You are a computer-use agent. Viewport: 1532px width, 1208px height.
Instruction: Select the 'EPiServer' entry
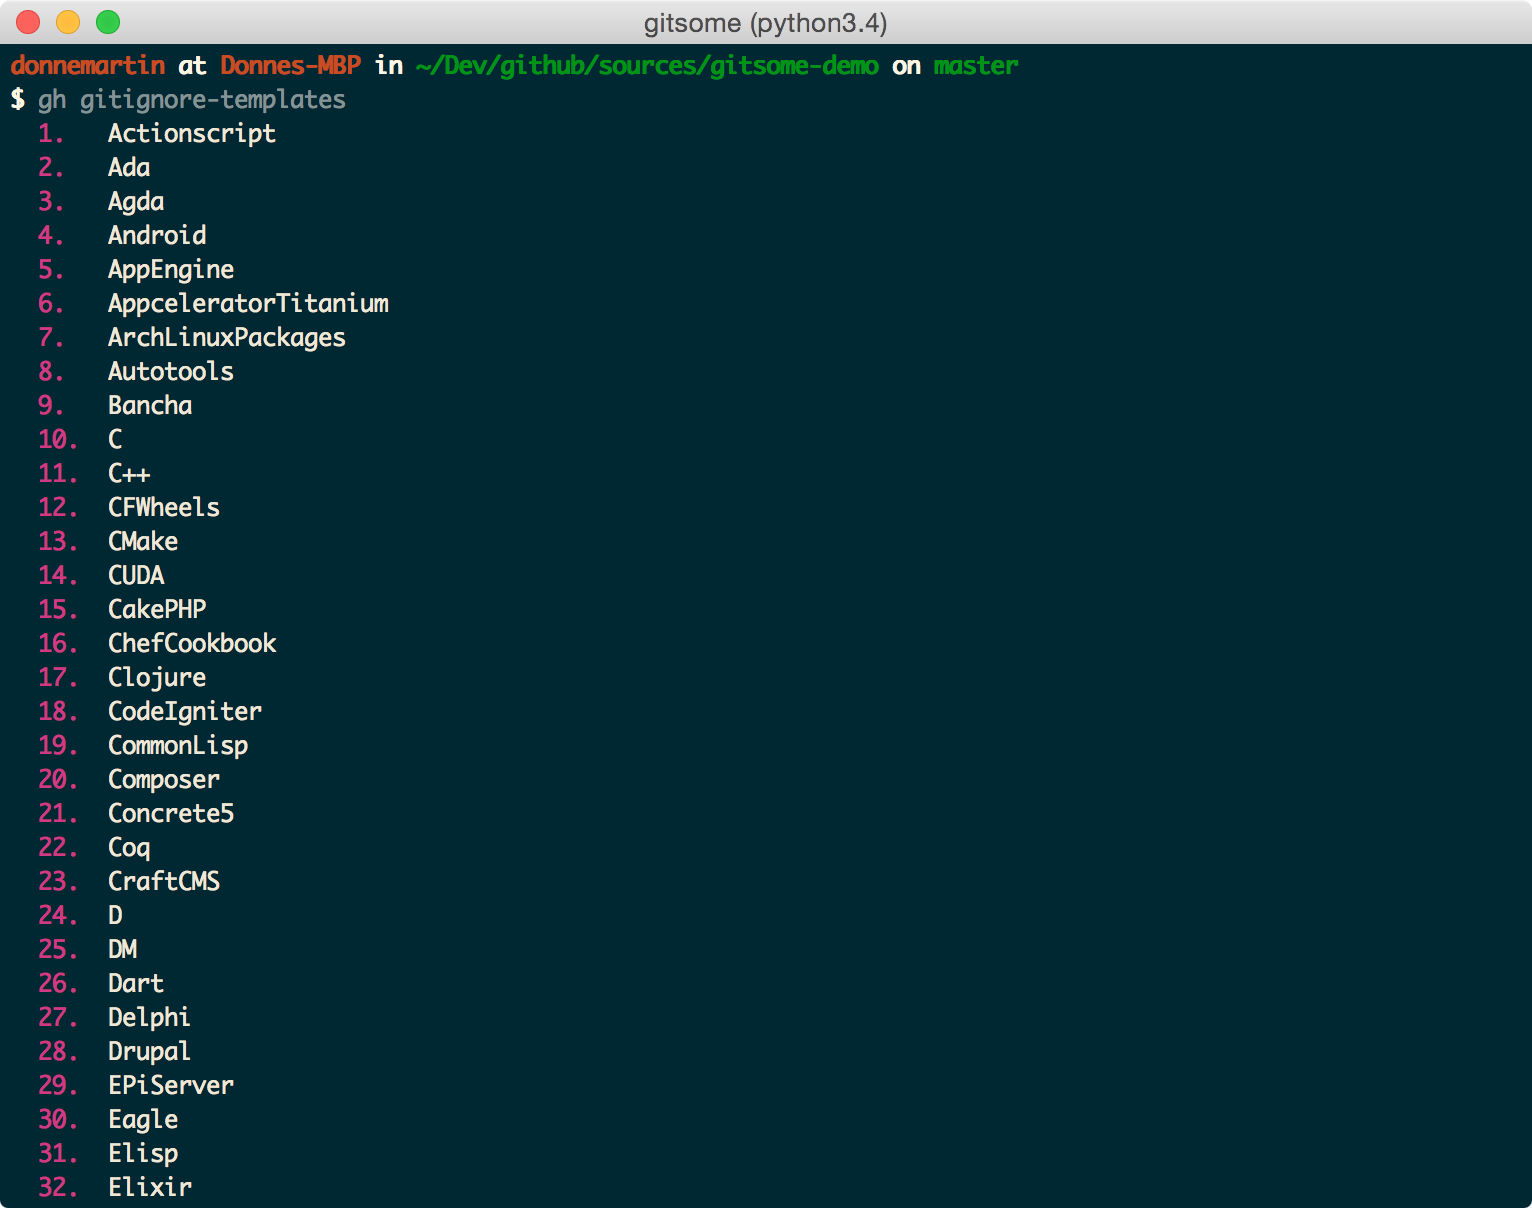point(171,1086)
